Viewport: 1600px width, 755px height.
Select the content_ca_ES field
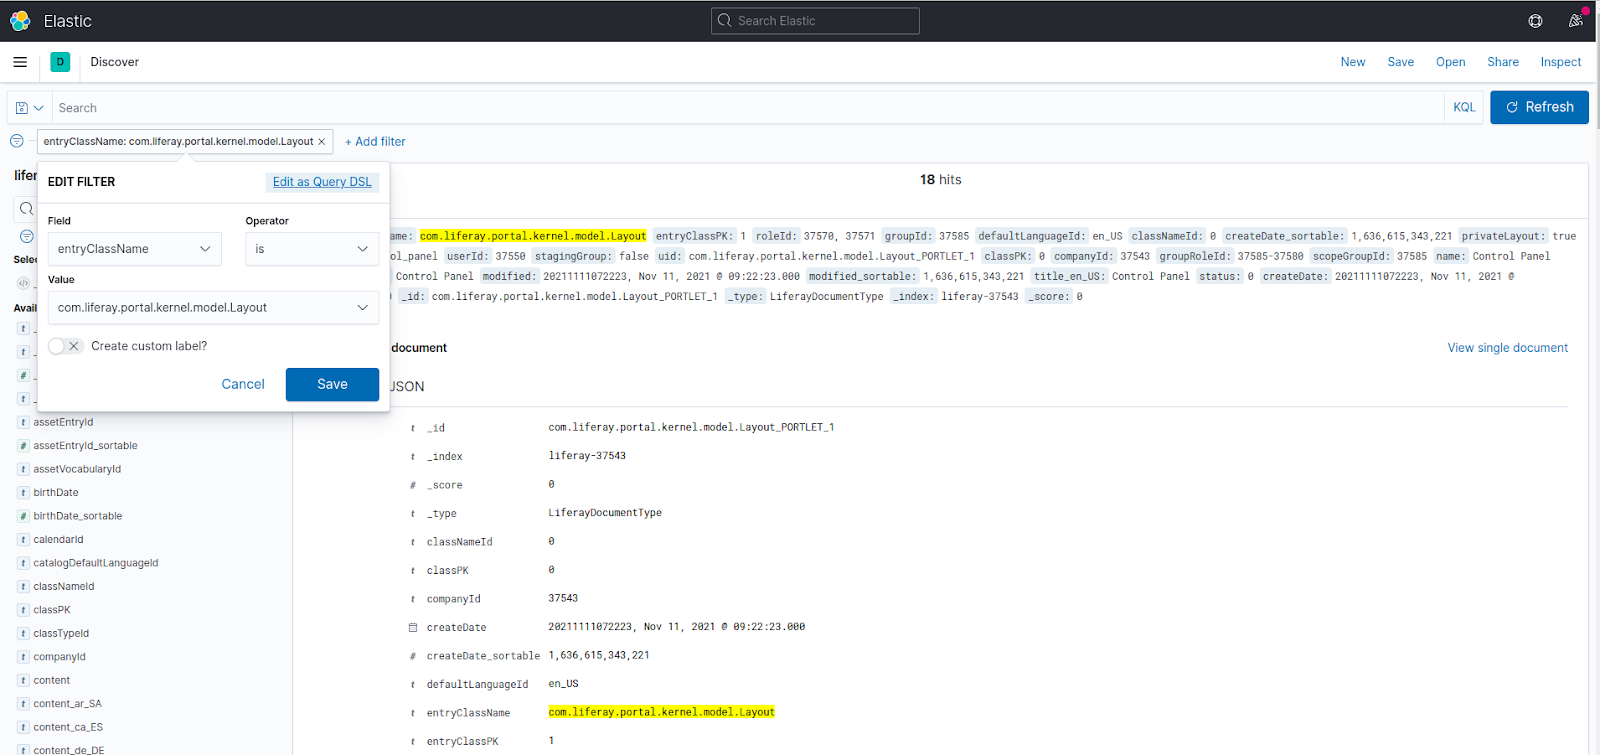point(68,727)
